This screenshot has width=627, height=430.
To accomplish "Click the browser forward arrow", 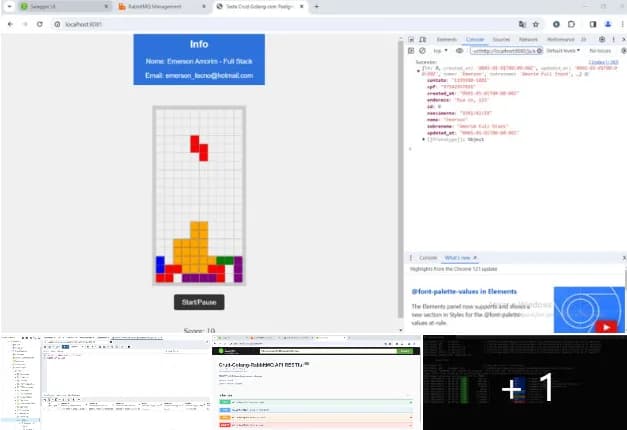I will coord(25,24).
